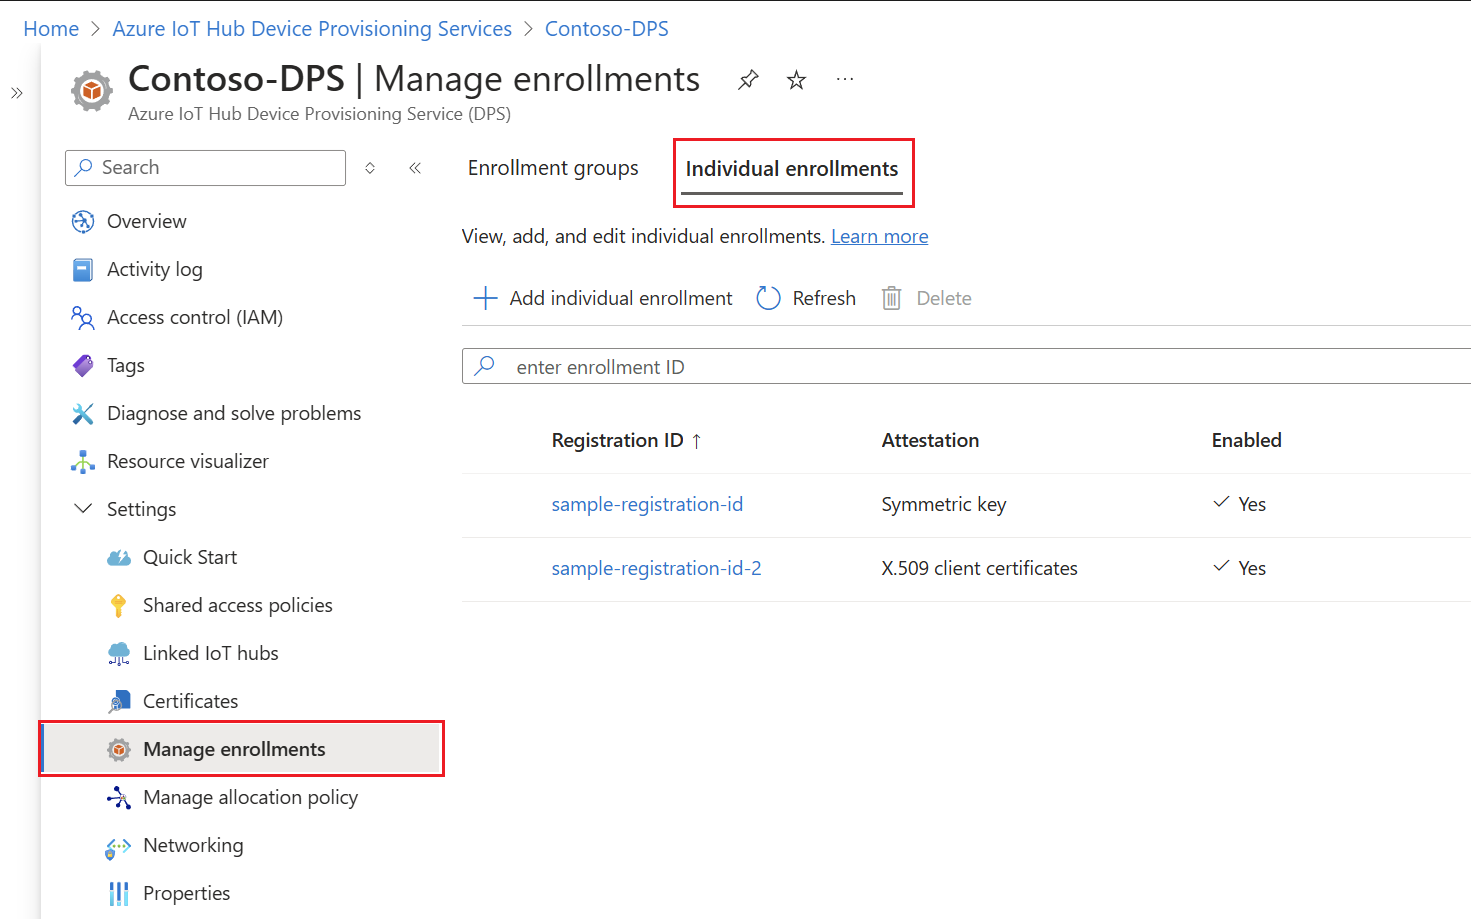The width and height of the screenshot is (1471, 919).
Task: Toggle expand-collapse of all menu groups
Action: tap(370, 168)
